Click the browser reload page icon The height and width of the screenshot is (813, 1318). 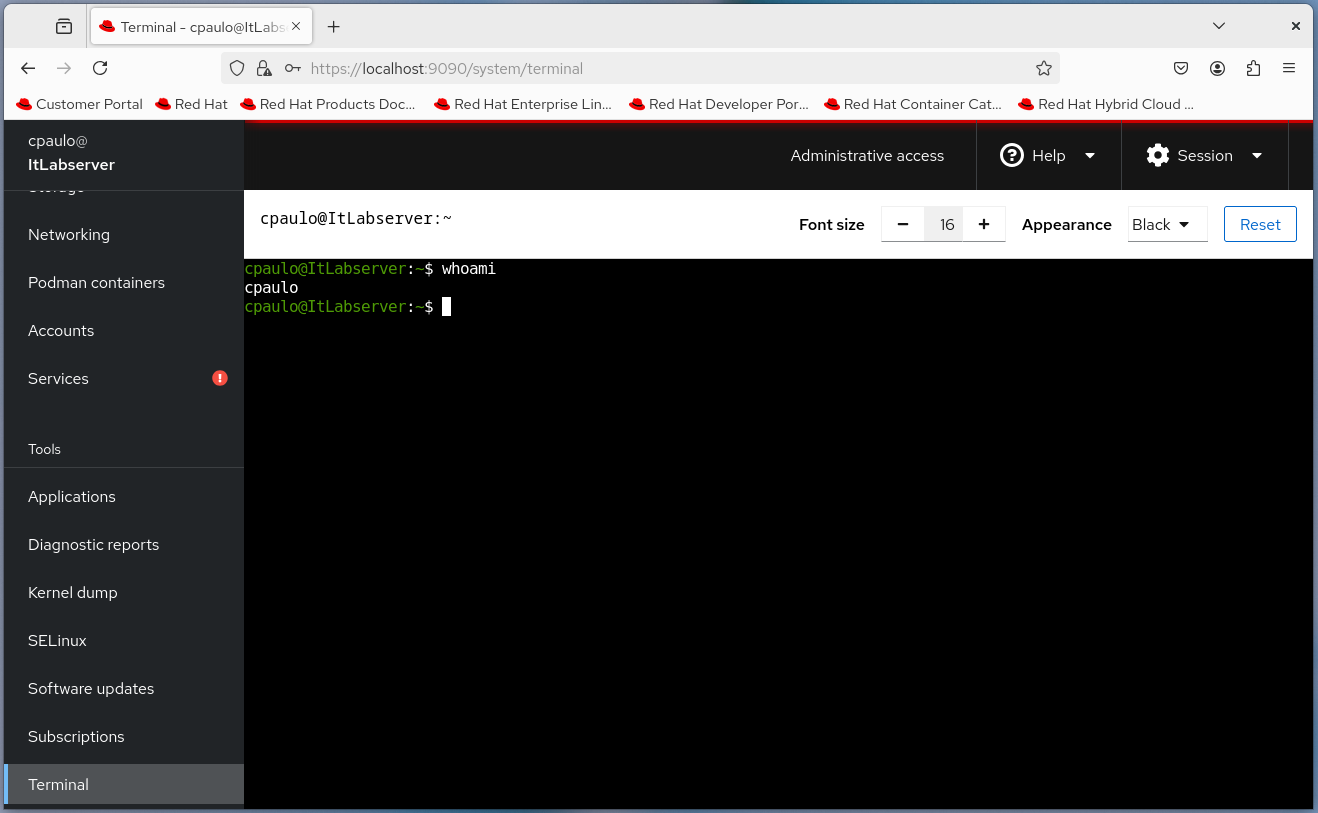tap(100, 68)
